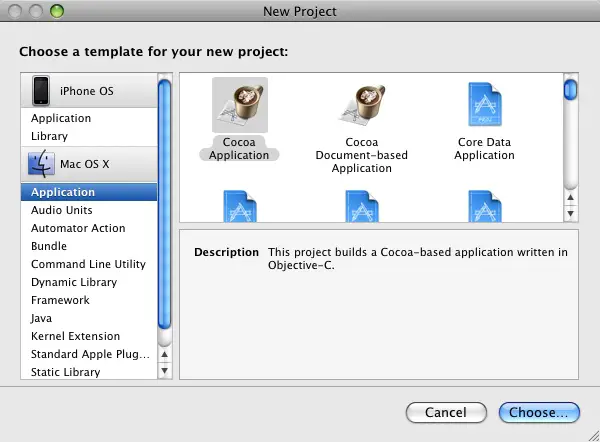Click the green zoom window button
The width and height of the screenshot is (600, 442).
(56, 11)
